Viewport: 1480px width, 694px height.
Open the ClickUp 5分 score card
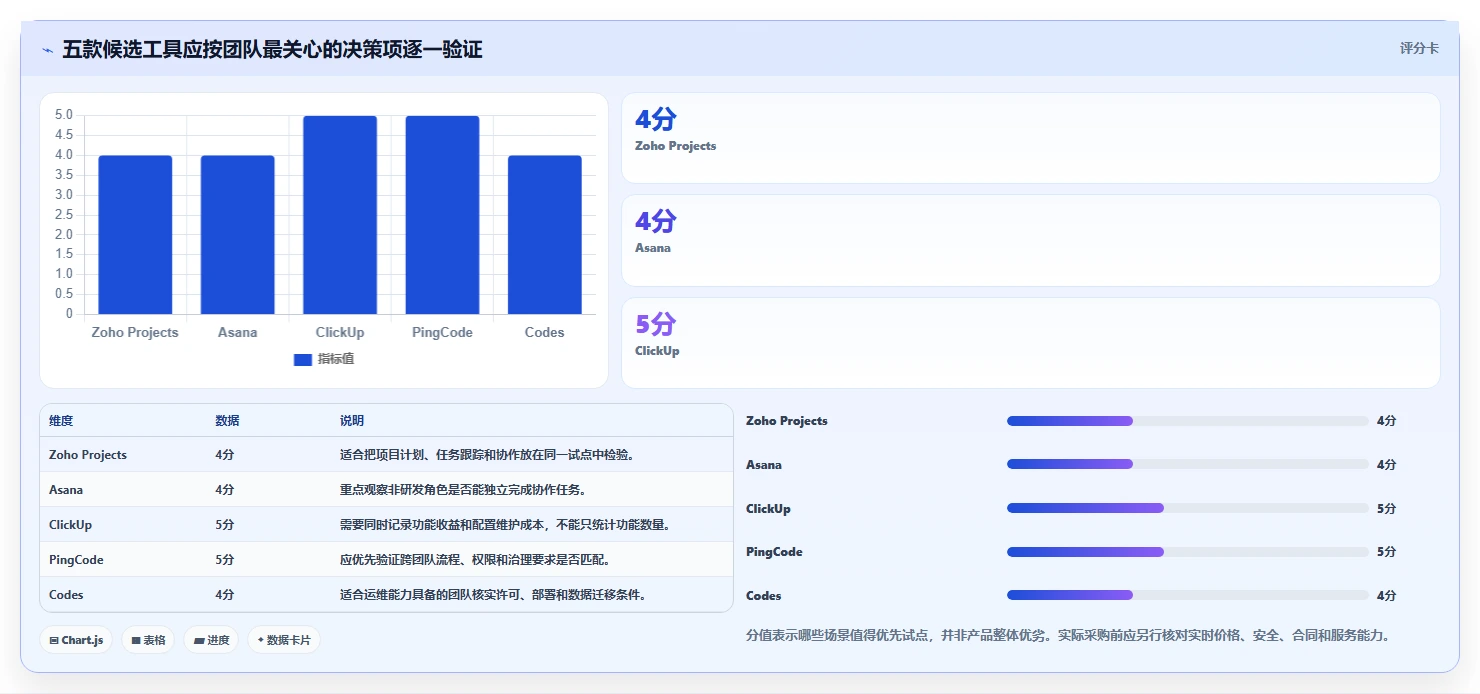tap(1030, 343)
